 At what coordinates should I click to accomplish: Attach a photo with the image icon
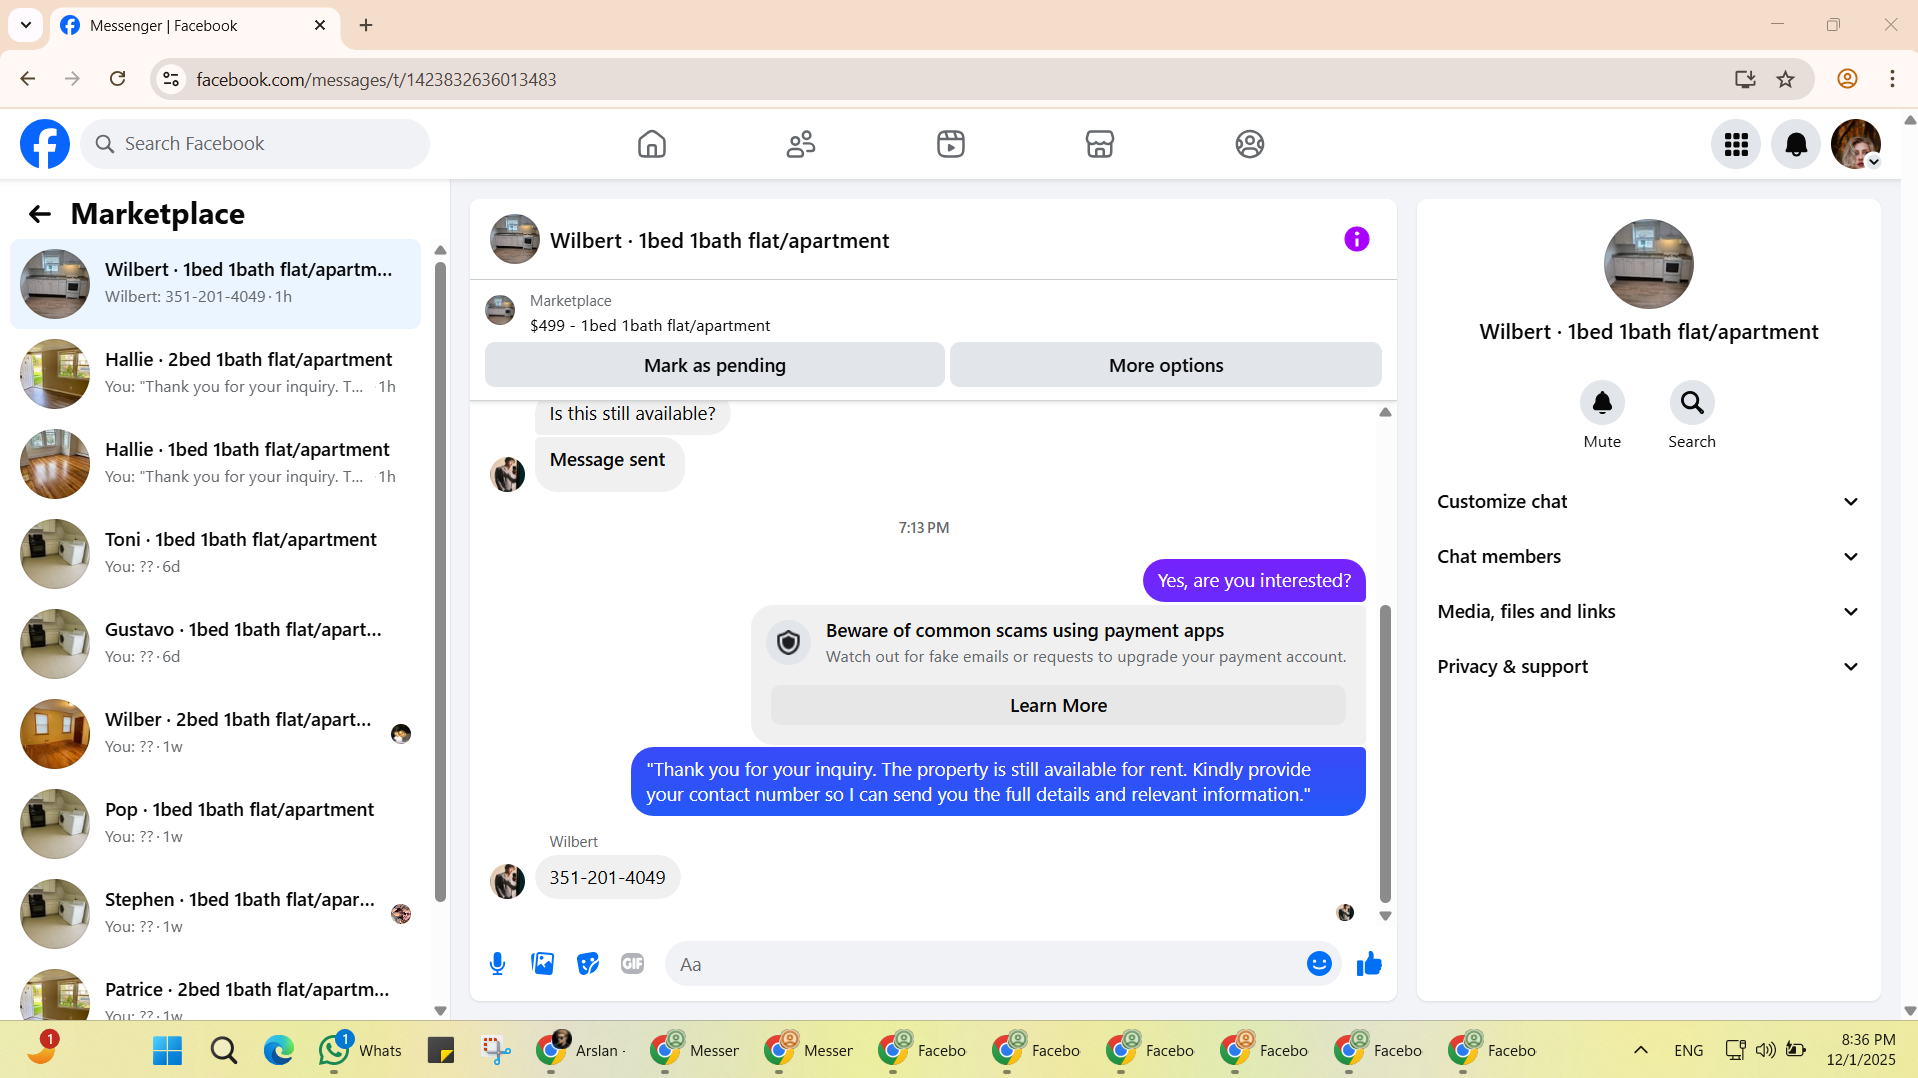pyautogui.click(x=543, y=964)
